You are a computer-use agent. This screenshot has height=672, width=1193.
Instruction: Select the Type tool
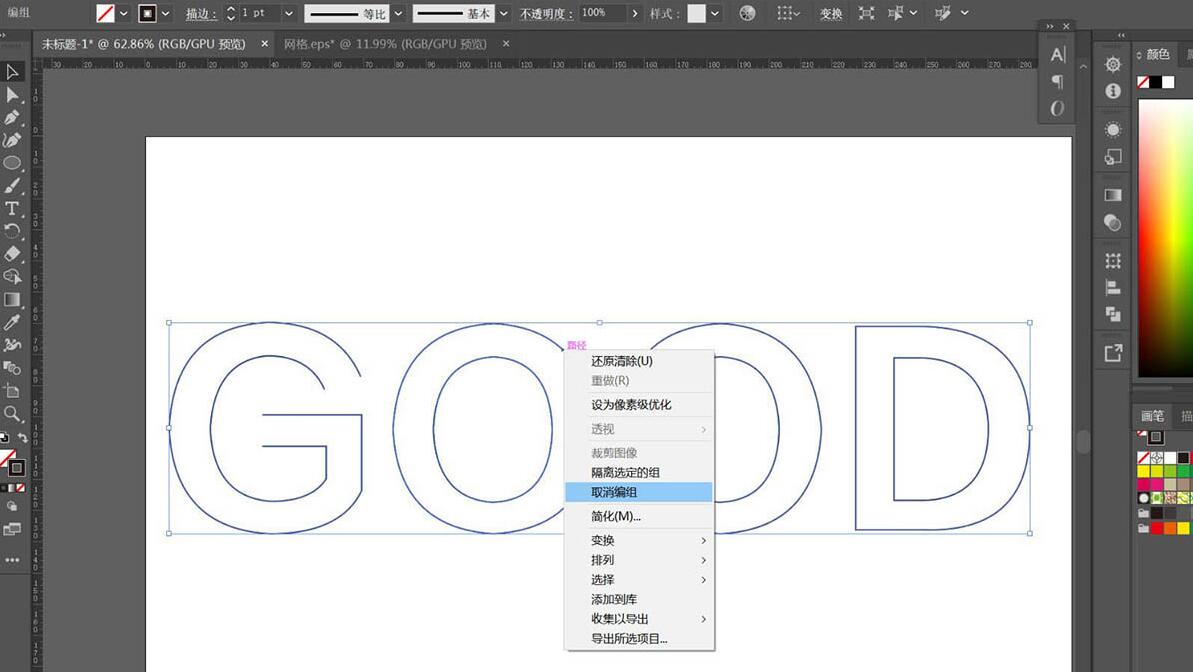[13, 207]
